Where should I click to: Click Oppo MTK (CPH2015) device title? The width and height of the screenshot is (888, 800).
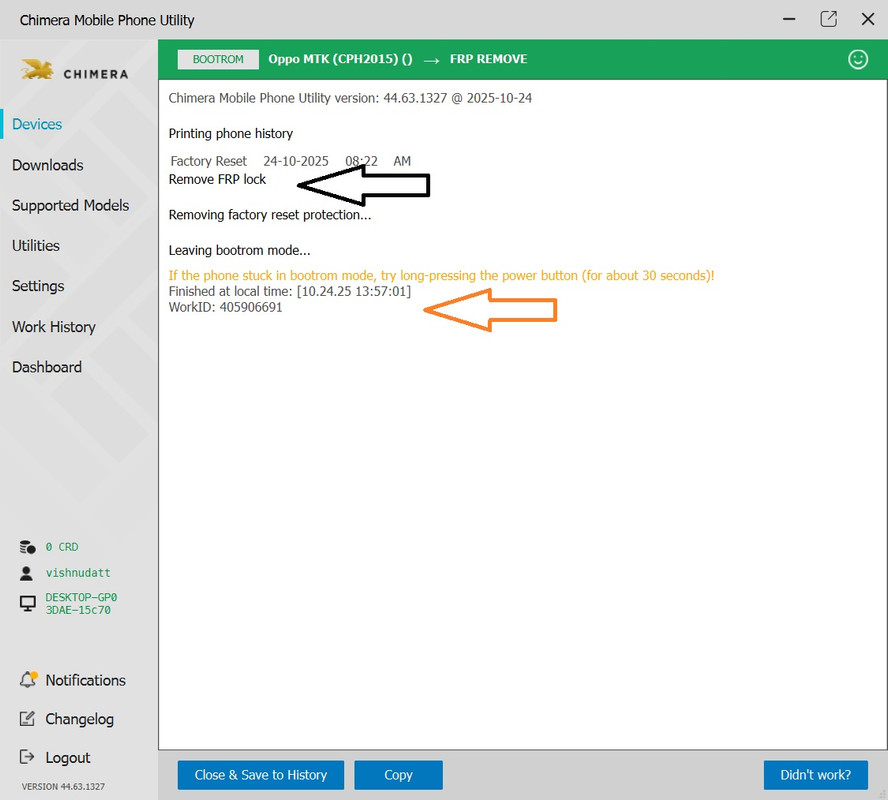(x=340, y=59)
